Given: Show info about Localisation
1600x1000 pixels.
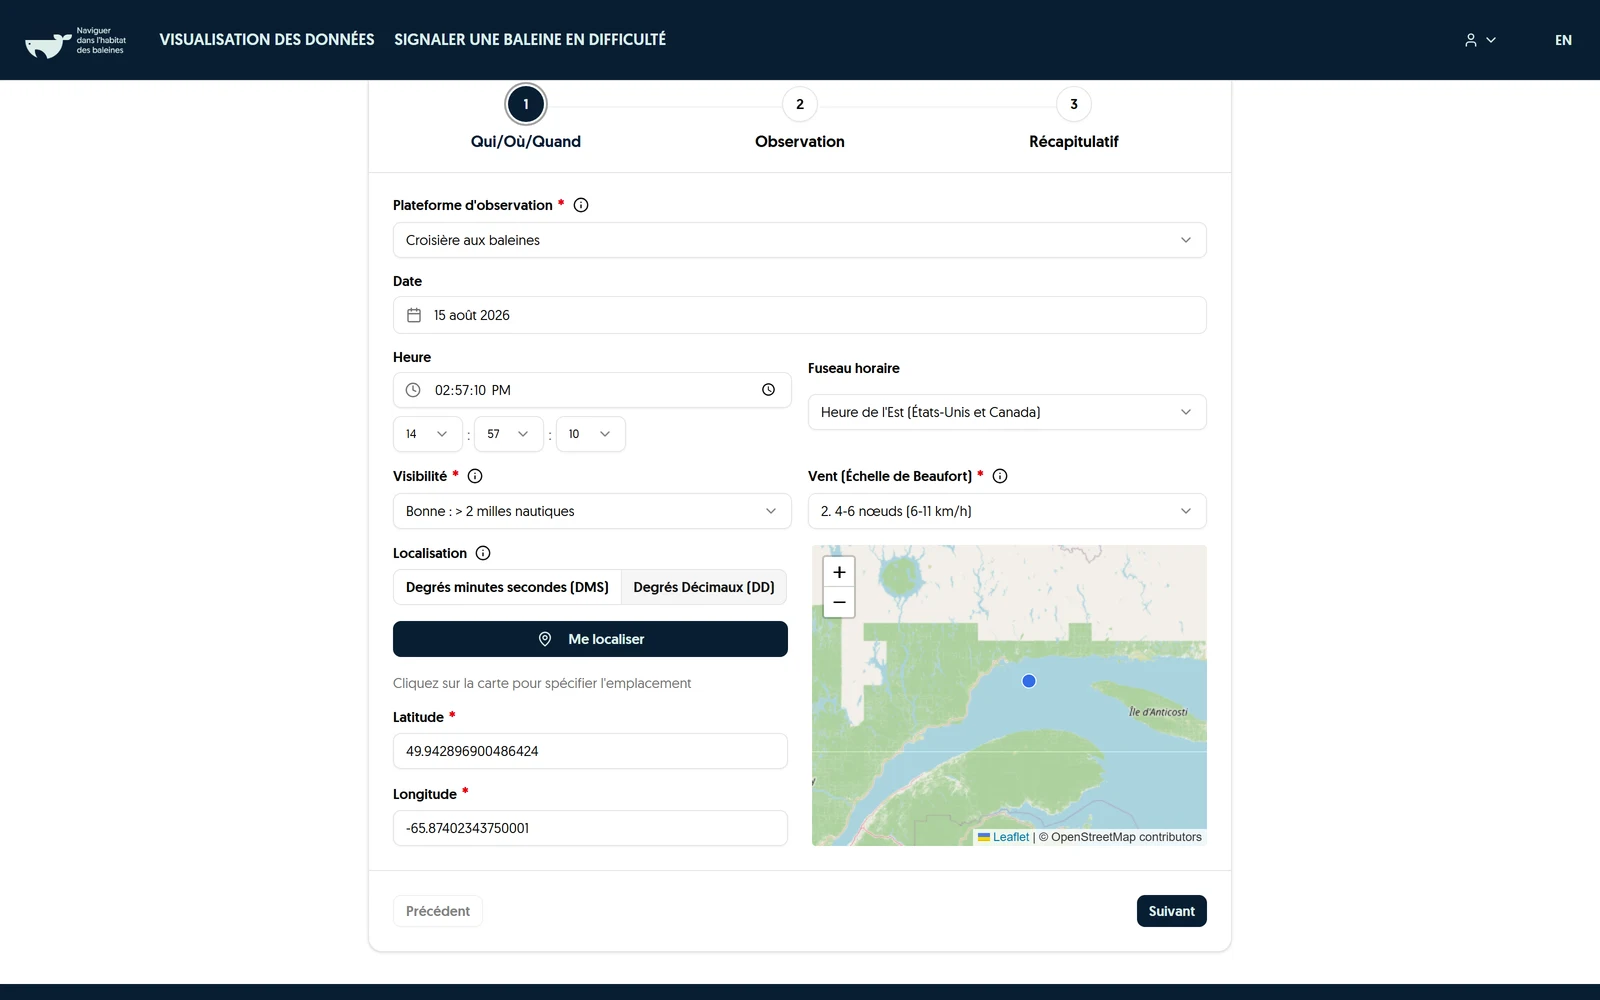Looking at the screenshot, I should tap(483, 553).
